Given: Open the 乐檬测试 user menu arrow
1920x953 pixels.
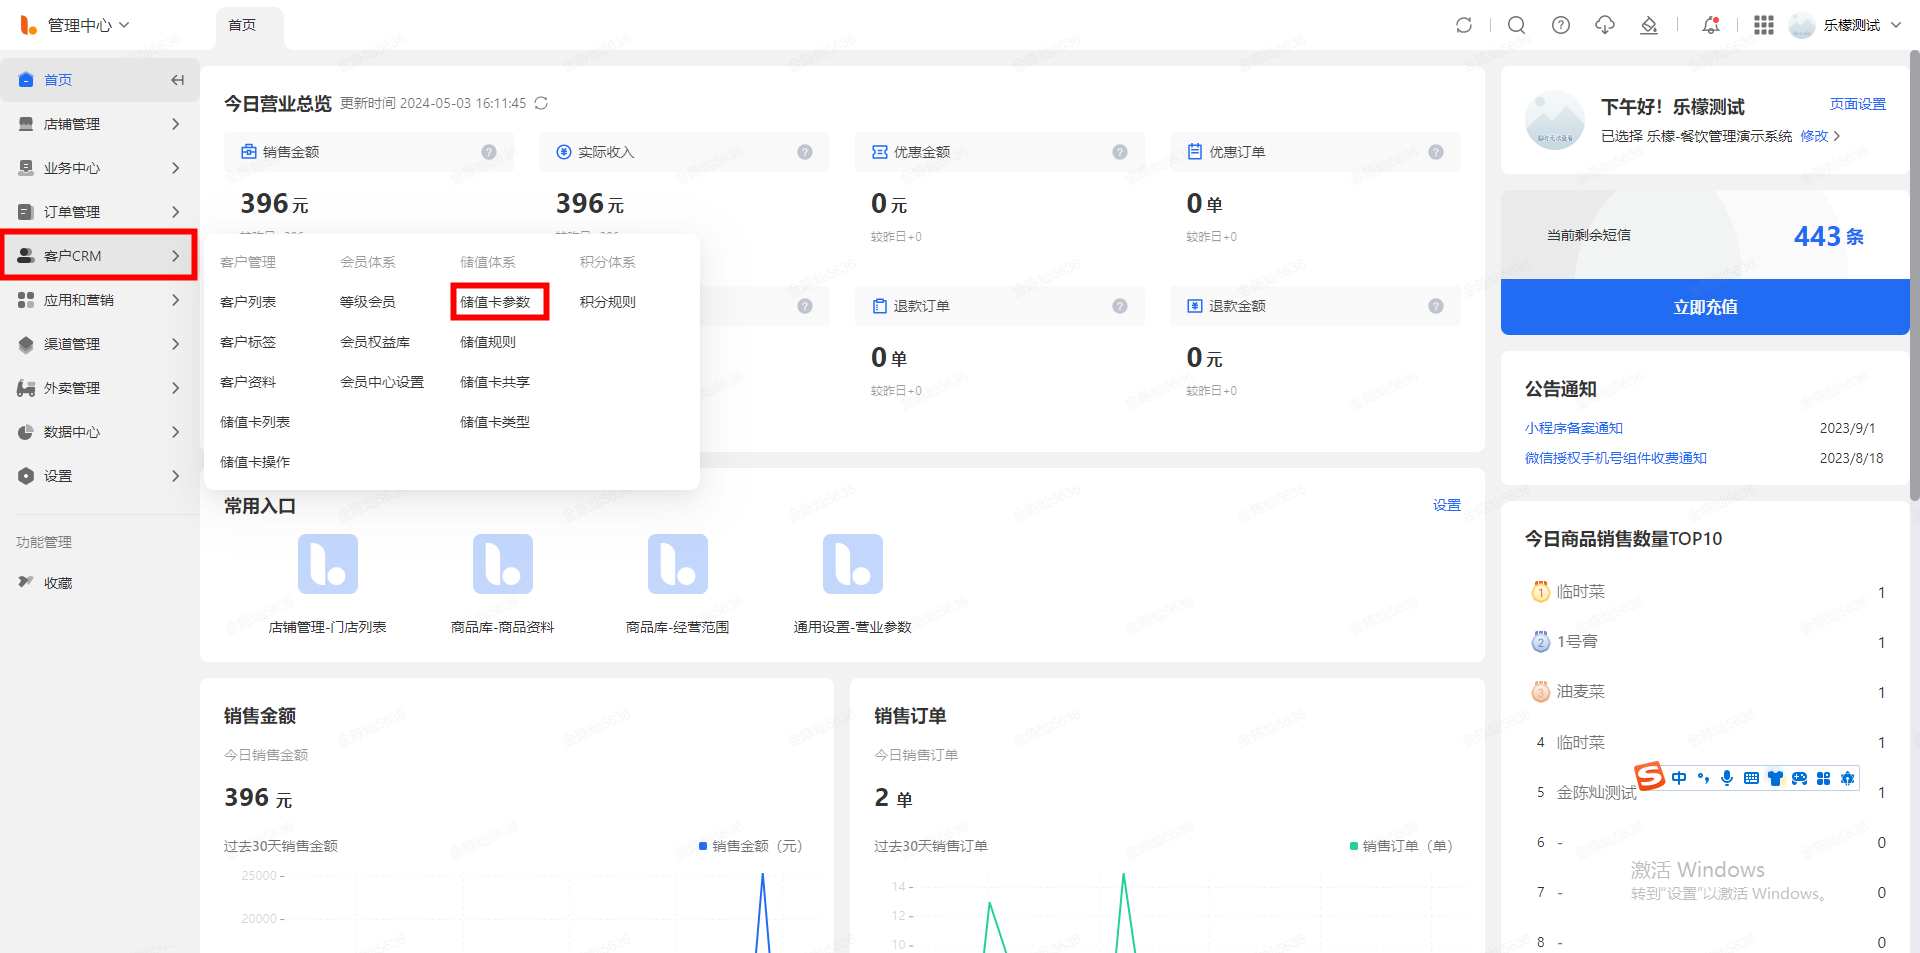Looking at the screenshot, I should coord(1896,25).
